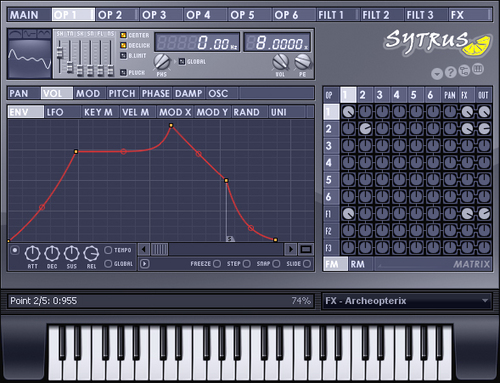Image resolution: width=500 pixels, height=383 pixels.
Task: Switch to the FILT 1 tab
Action: click(x=337, y=15)
